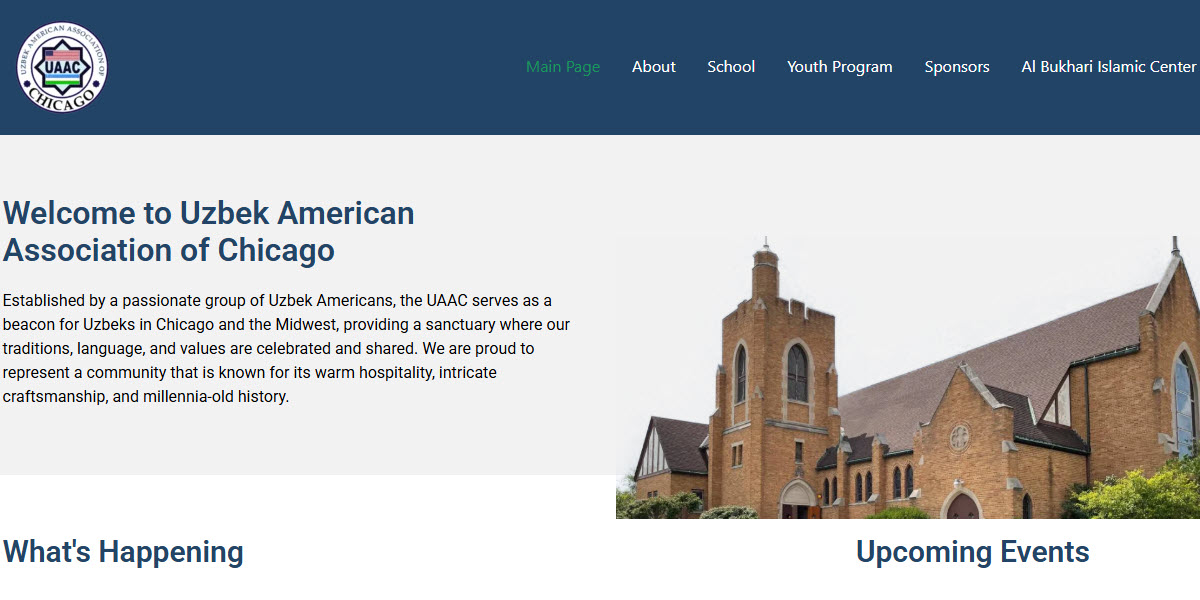Viewport: 1200px width, 600px height.
Task: Open the About menu item
Action: click(x=653, y=66)
